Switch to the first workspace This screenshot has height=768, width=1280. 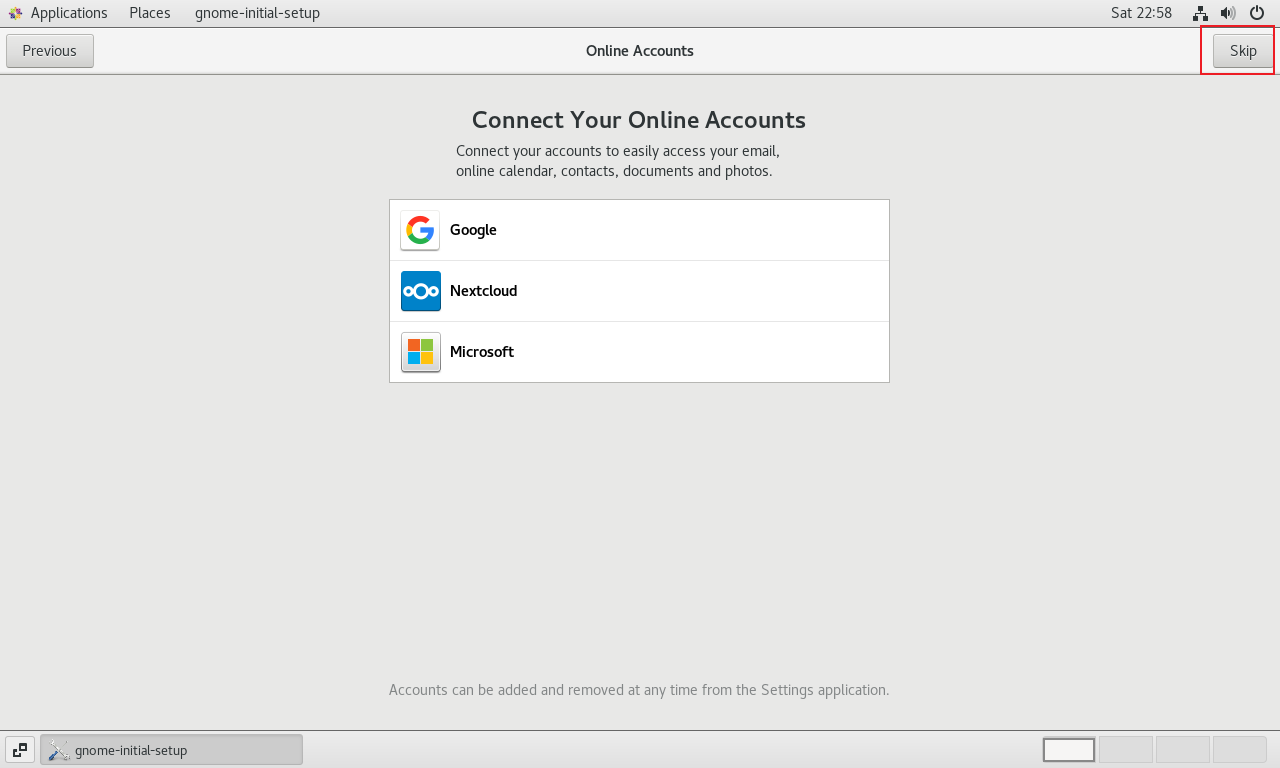[1069, 750]
